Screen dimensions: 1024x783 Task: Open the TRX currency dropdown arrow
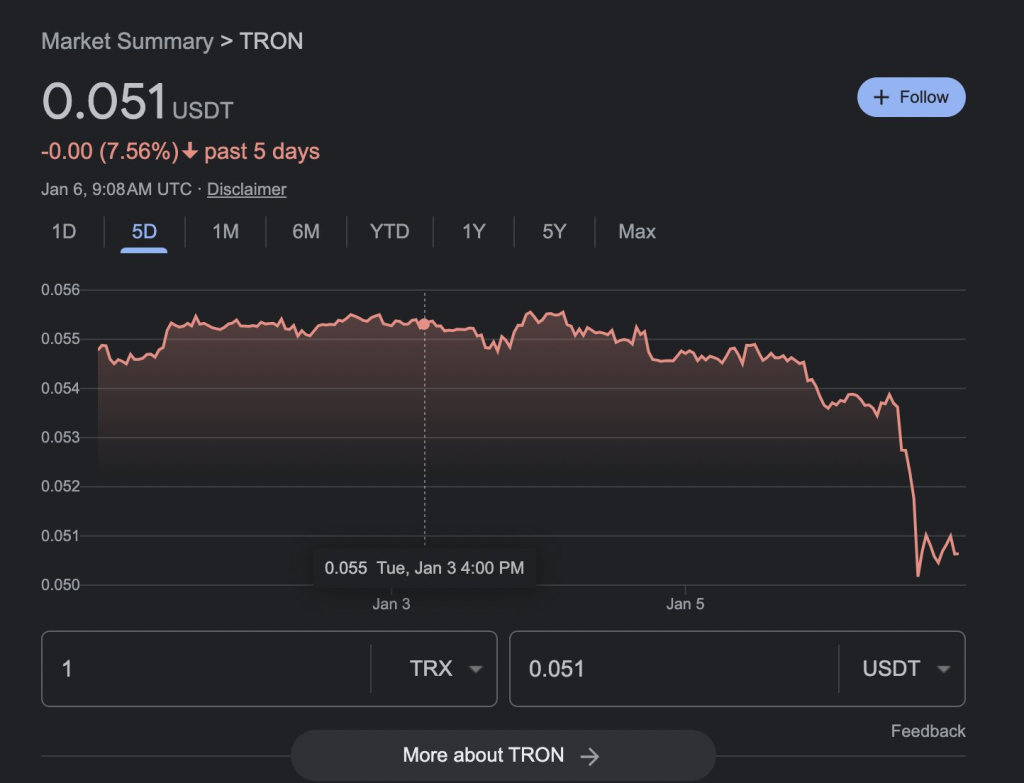pos(476,669)
